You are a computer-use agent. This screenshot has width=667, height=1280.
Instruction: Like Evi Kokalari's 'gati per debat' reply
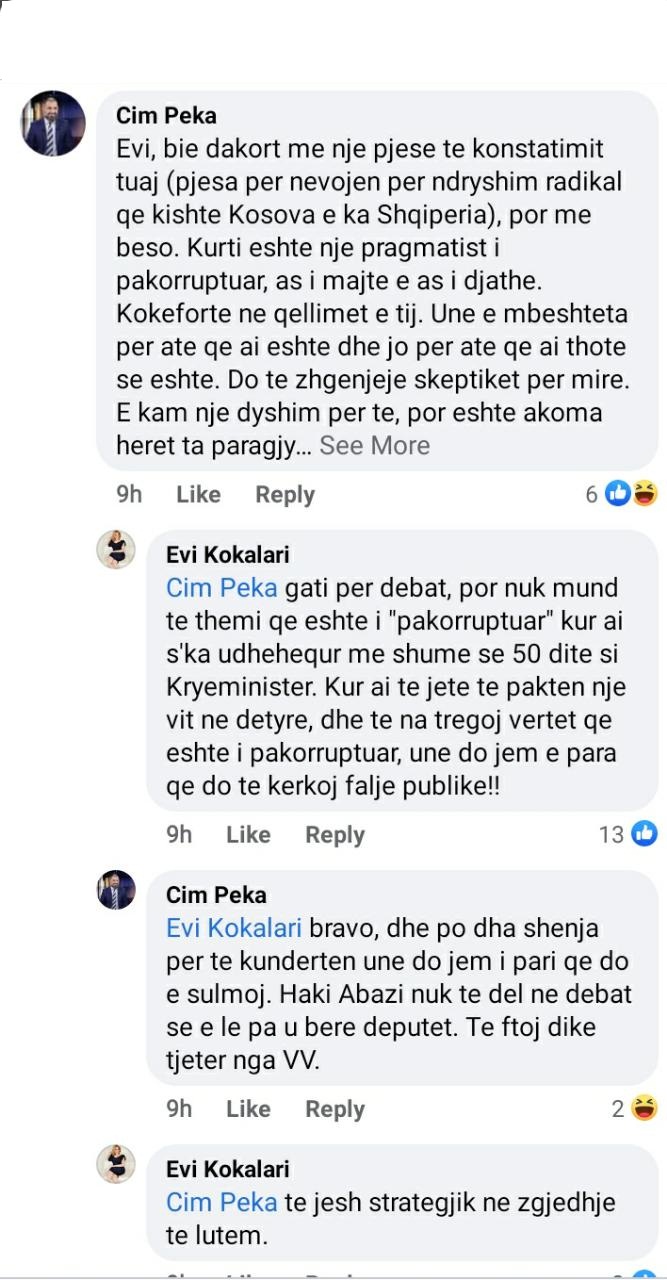click(248, 834)
